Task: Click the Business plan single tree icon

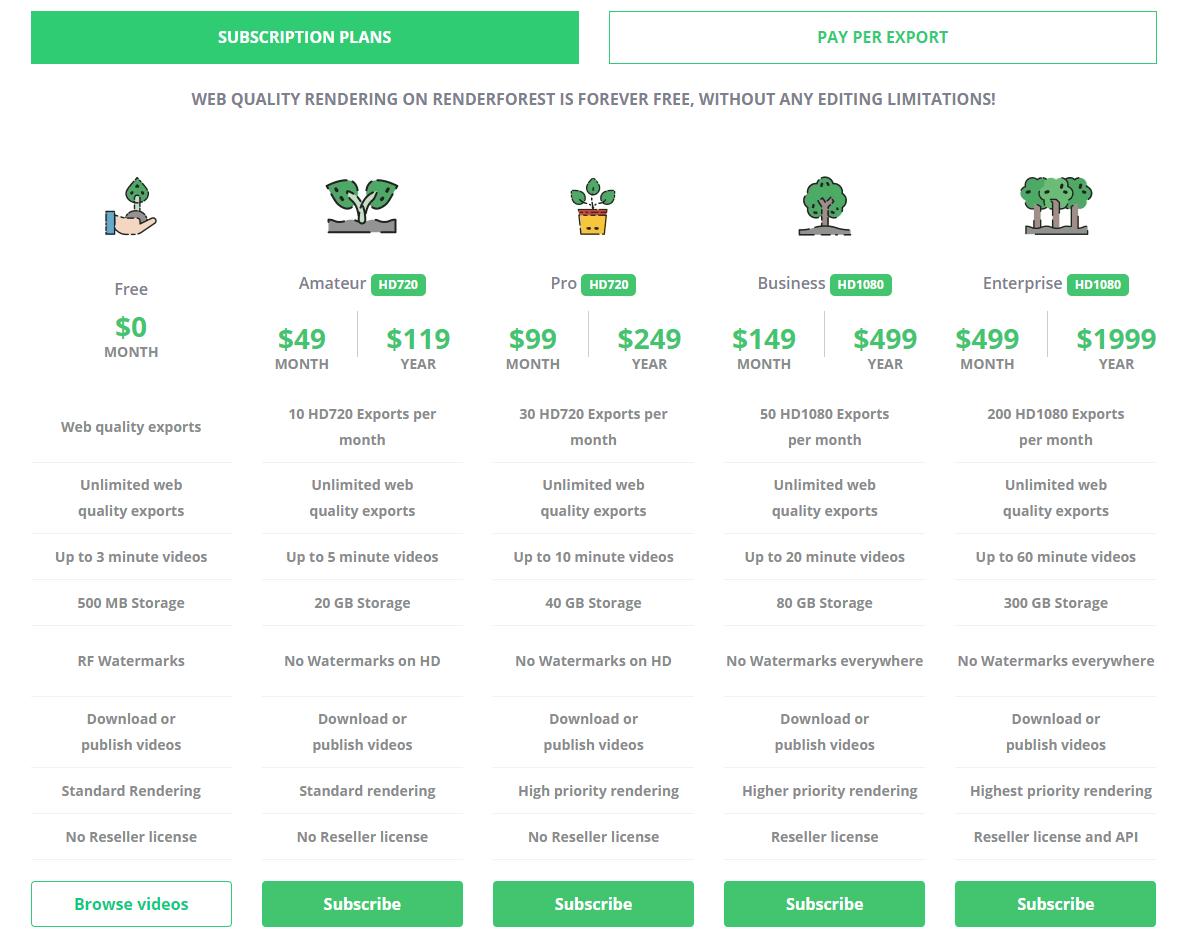Action: tap(824, 206)
